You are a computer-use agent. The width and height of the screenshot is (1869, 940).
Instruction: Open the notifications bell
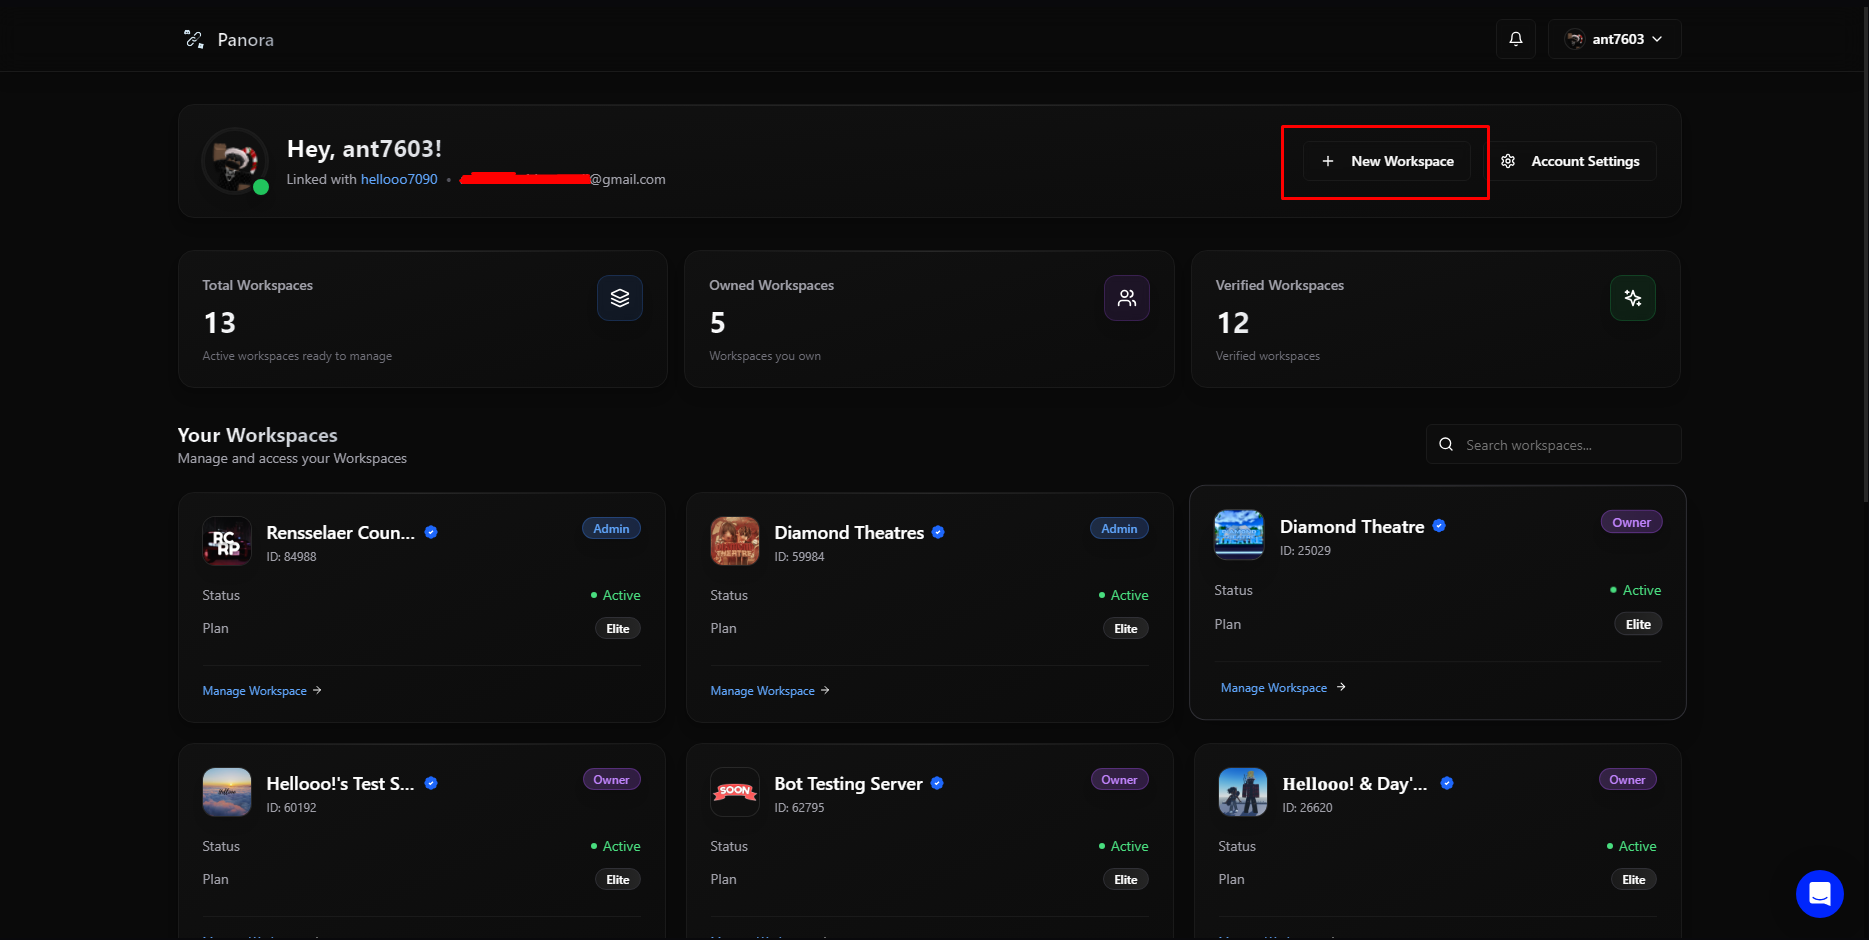(x=1515, y=39)
